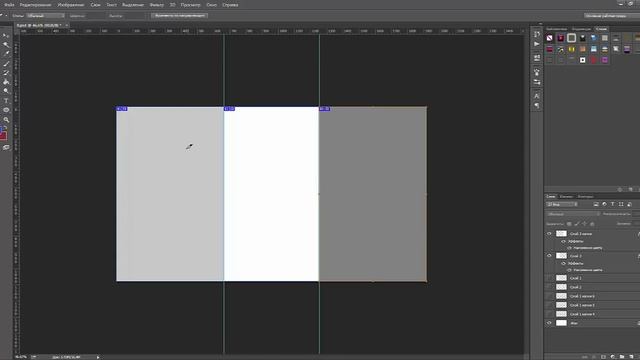Show hidden layer Слой 1

549,278
